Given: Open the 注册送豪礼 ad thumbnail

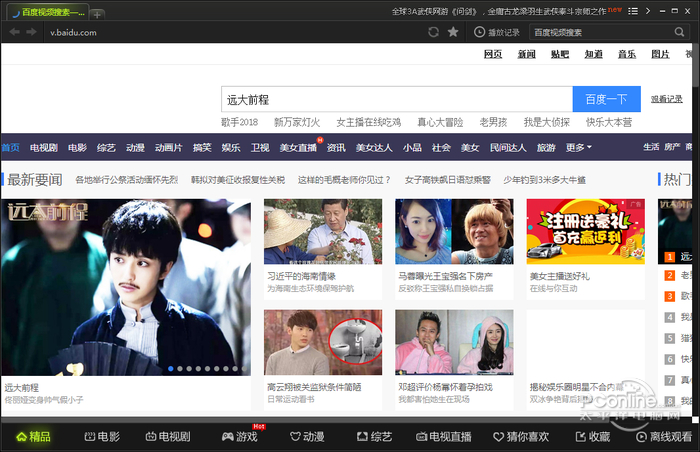Looking at the screenshot, I should tap(586, 231).
